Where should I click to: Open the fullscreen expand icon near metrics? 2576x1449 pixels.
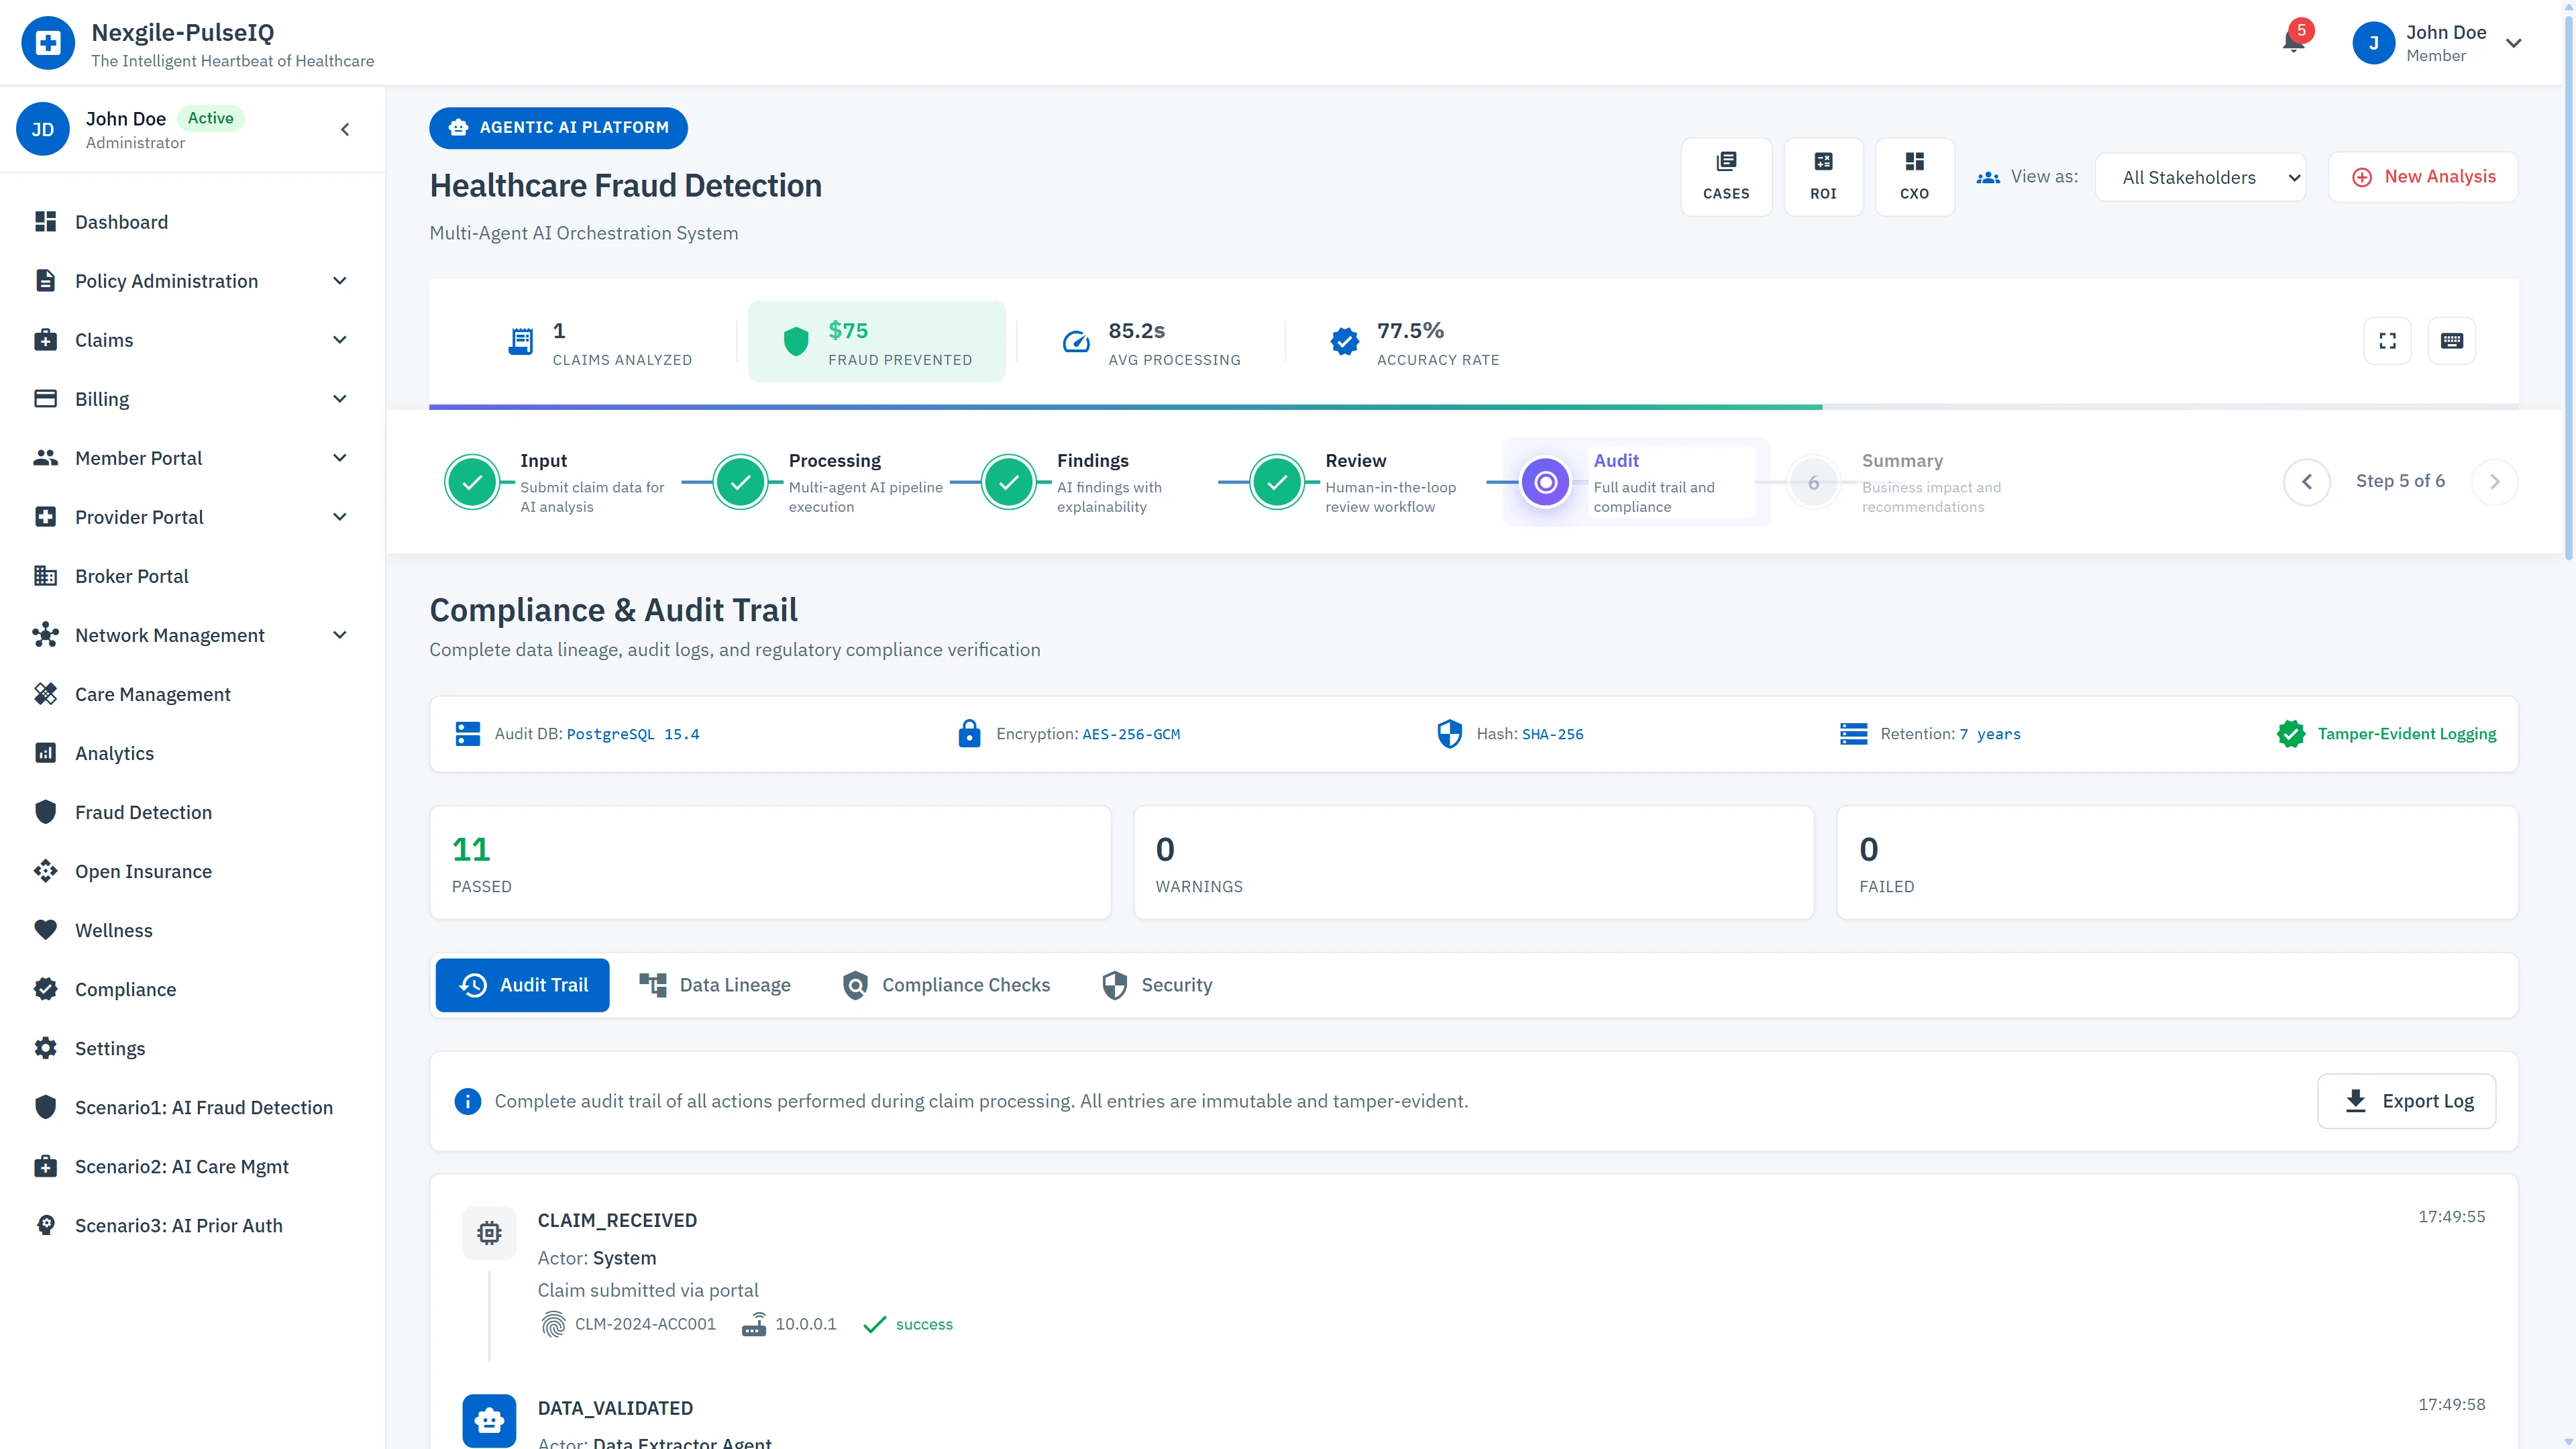2387,340
